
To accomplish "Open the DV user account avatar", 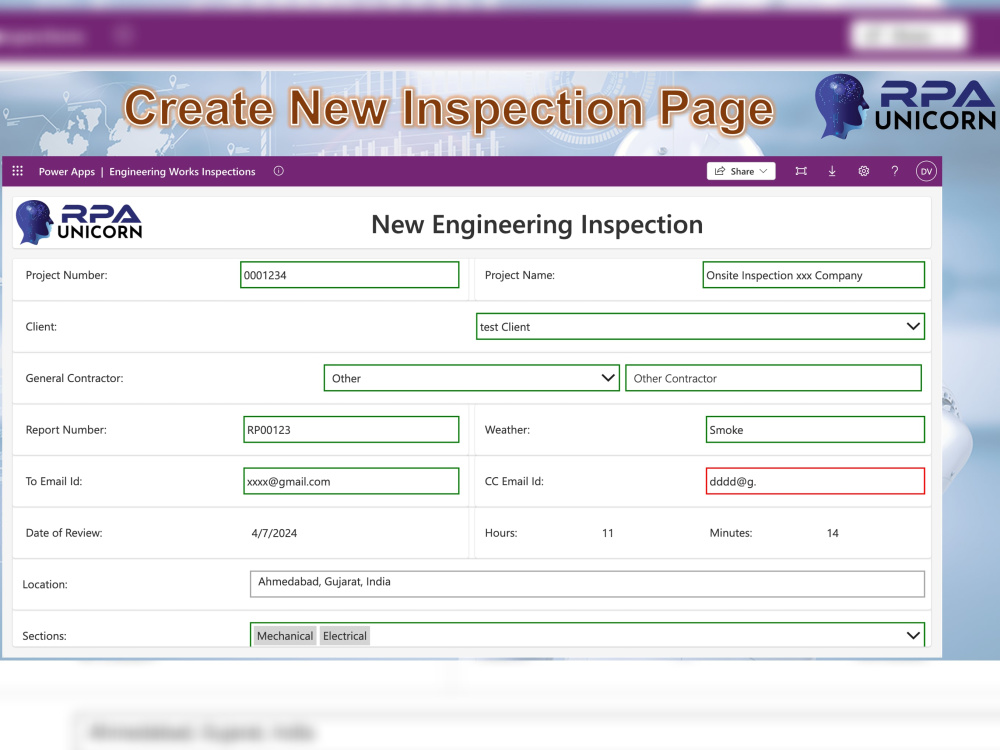I will 926,171.
